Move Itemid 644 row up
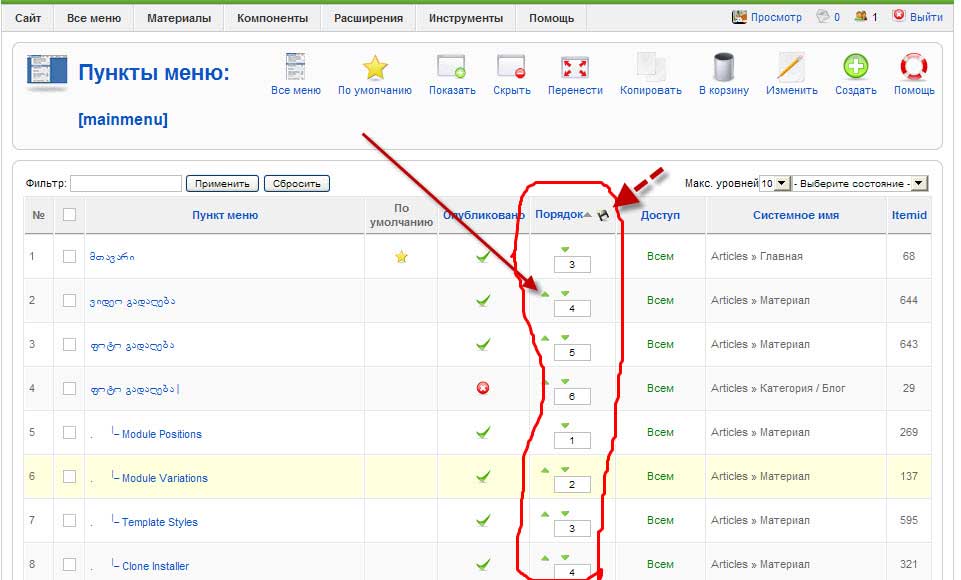This screenshot has height=580, width=961. (x=545, y=294)
